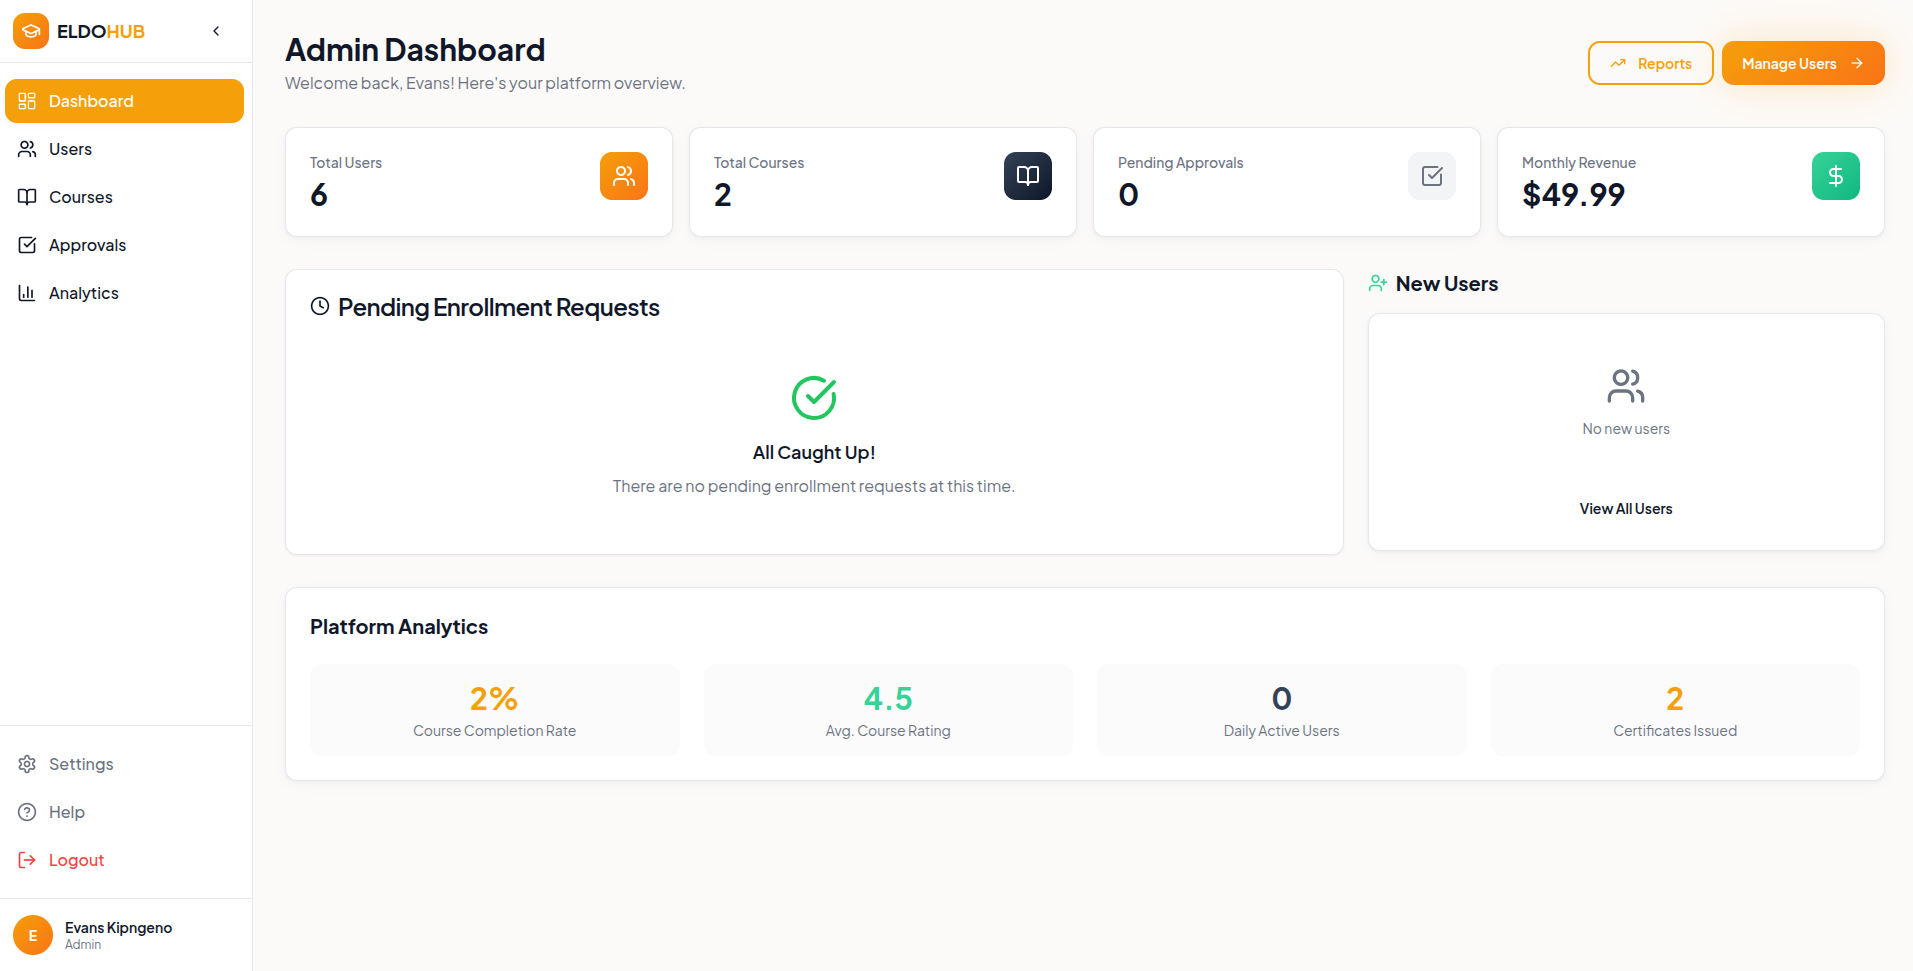1913x971 pixels.
Task: Open Courses via the book icon
Action: [28, 196]
